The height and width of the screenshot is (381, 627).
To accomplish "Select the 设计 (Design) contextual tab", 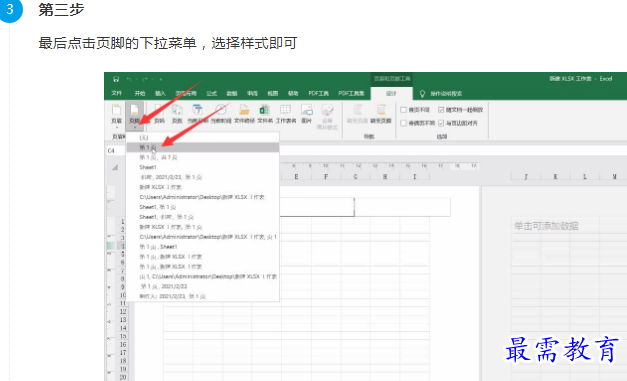I will (x=391, y=94).
